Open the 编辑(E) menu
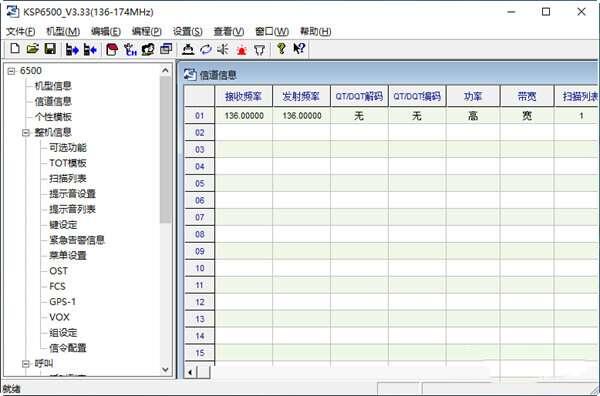 (x=106, y=31)
